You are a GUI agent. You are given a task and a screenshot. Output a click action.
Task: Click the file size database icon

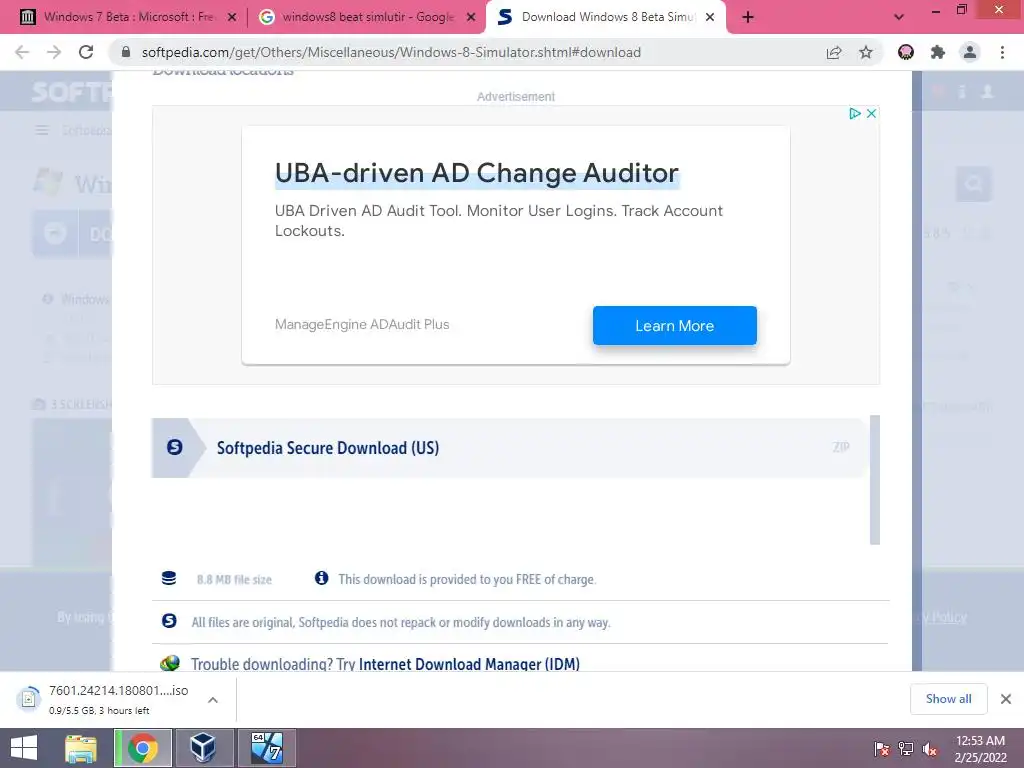[168, 578]
